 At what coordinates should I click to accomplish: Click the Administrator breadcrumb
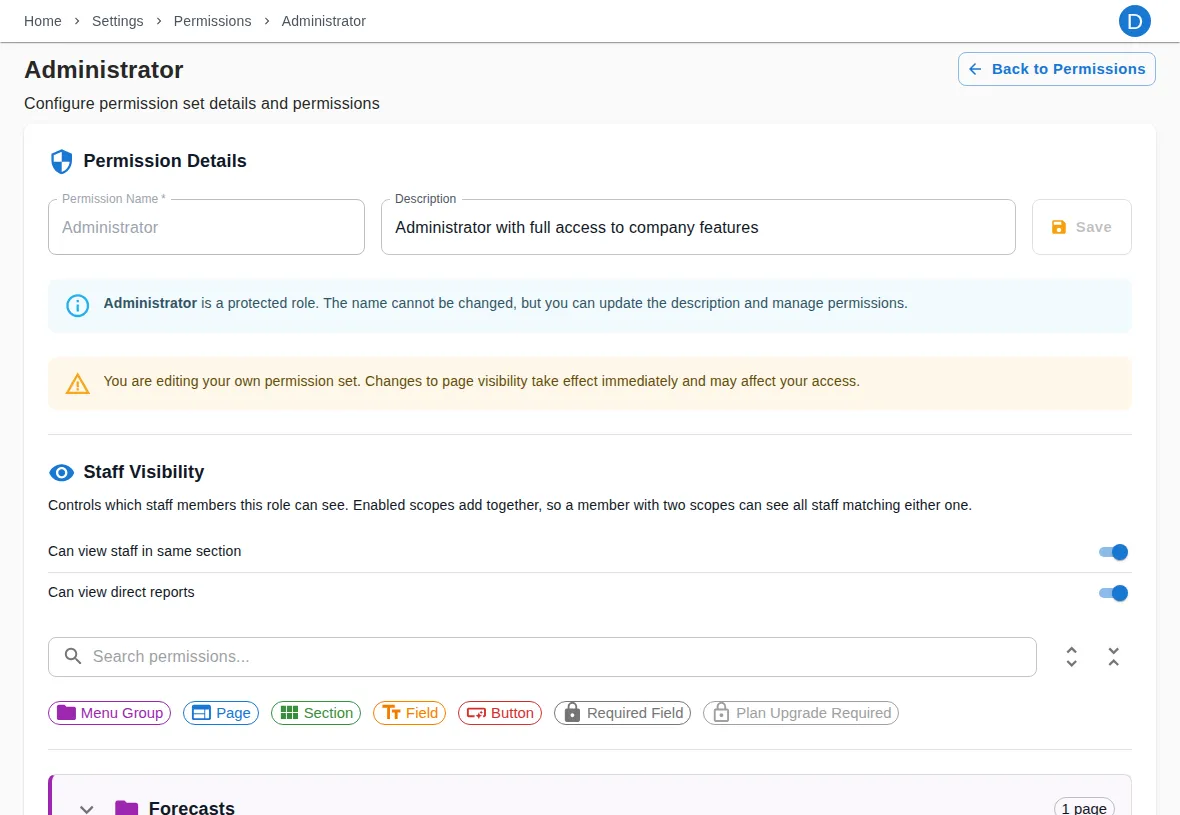[324, 21]
